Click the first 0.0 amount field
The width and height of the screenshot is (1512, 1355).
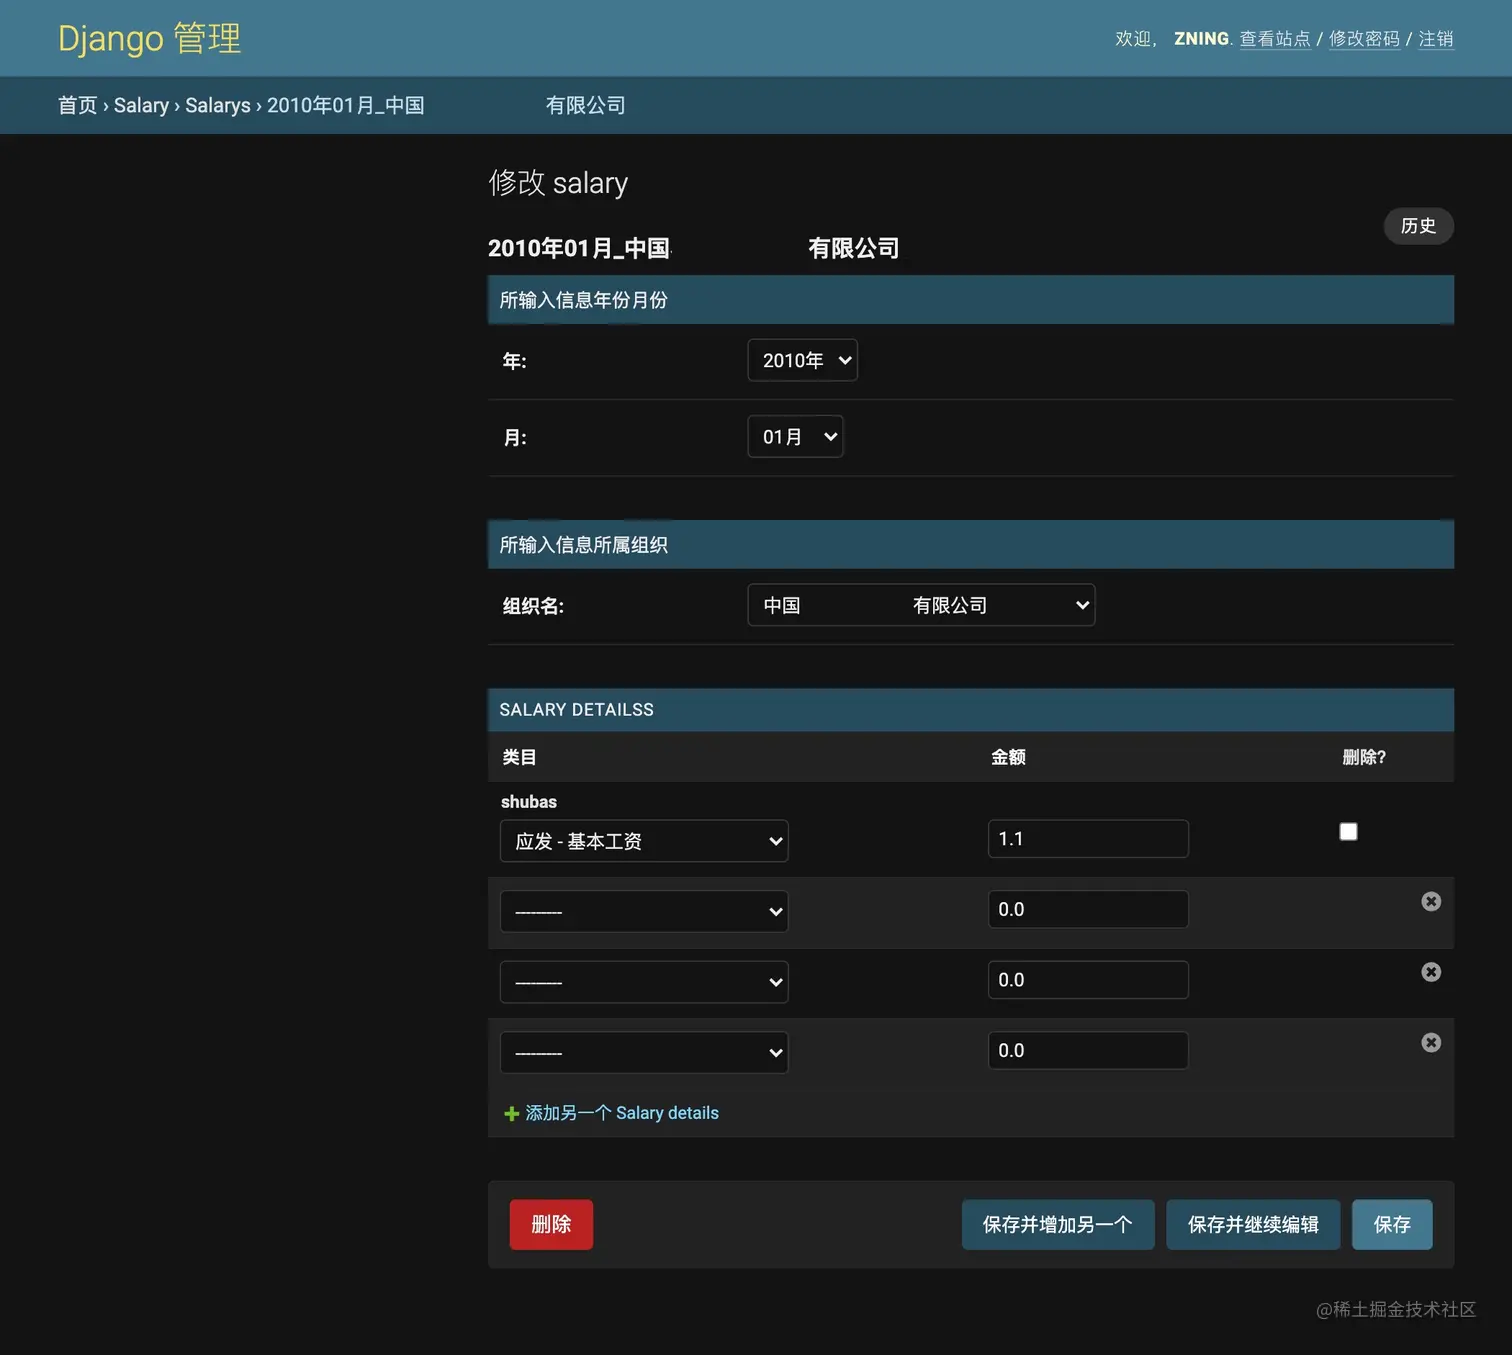point(1088,909)
